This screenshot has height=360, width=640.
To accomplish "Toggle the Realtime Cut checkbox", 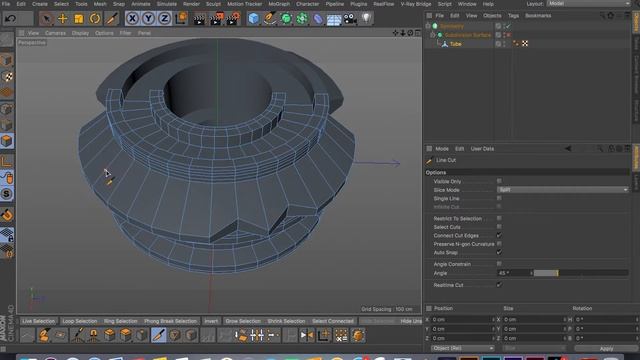I will tap(499, 284).
